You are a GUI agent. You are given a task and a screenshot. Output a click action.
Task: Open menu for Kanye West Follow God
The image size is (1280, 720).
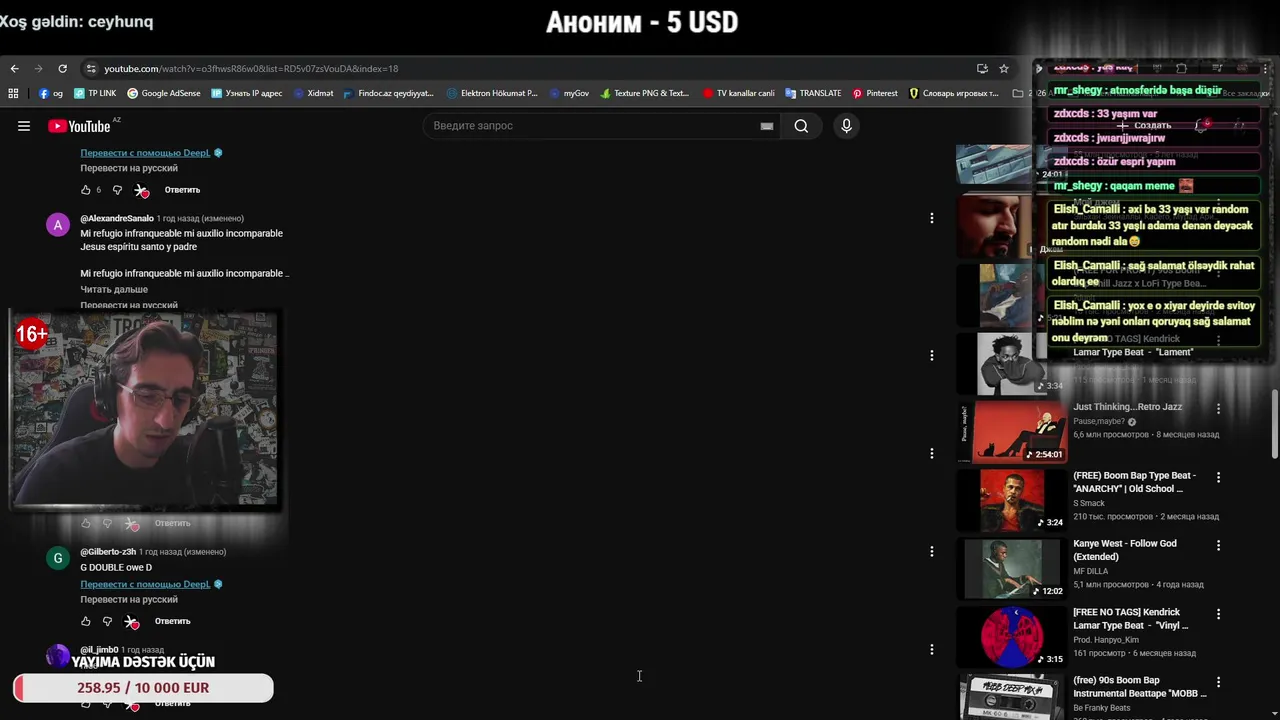tap(1218, 545)
